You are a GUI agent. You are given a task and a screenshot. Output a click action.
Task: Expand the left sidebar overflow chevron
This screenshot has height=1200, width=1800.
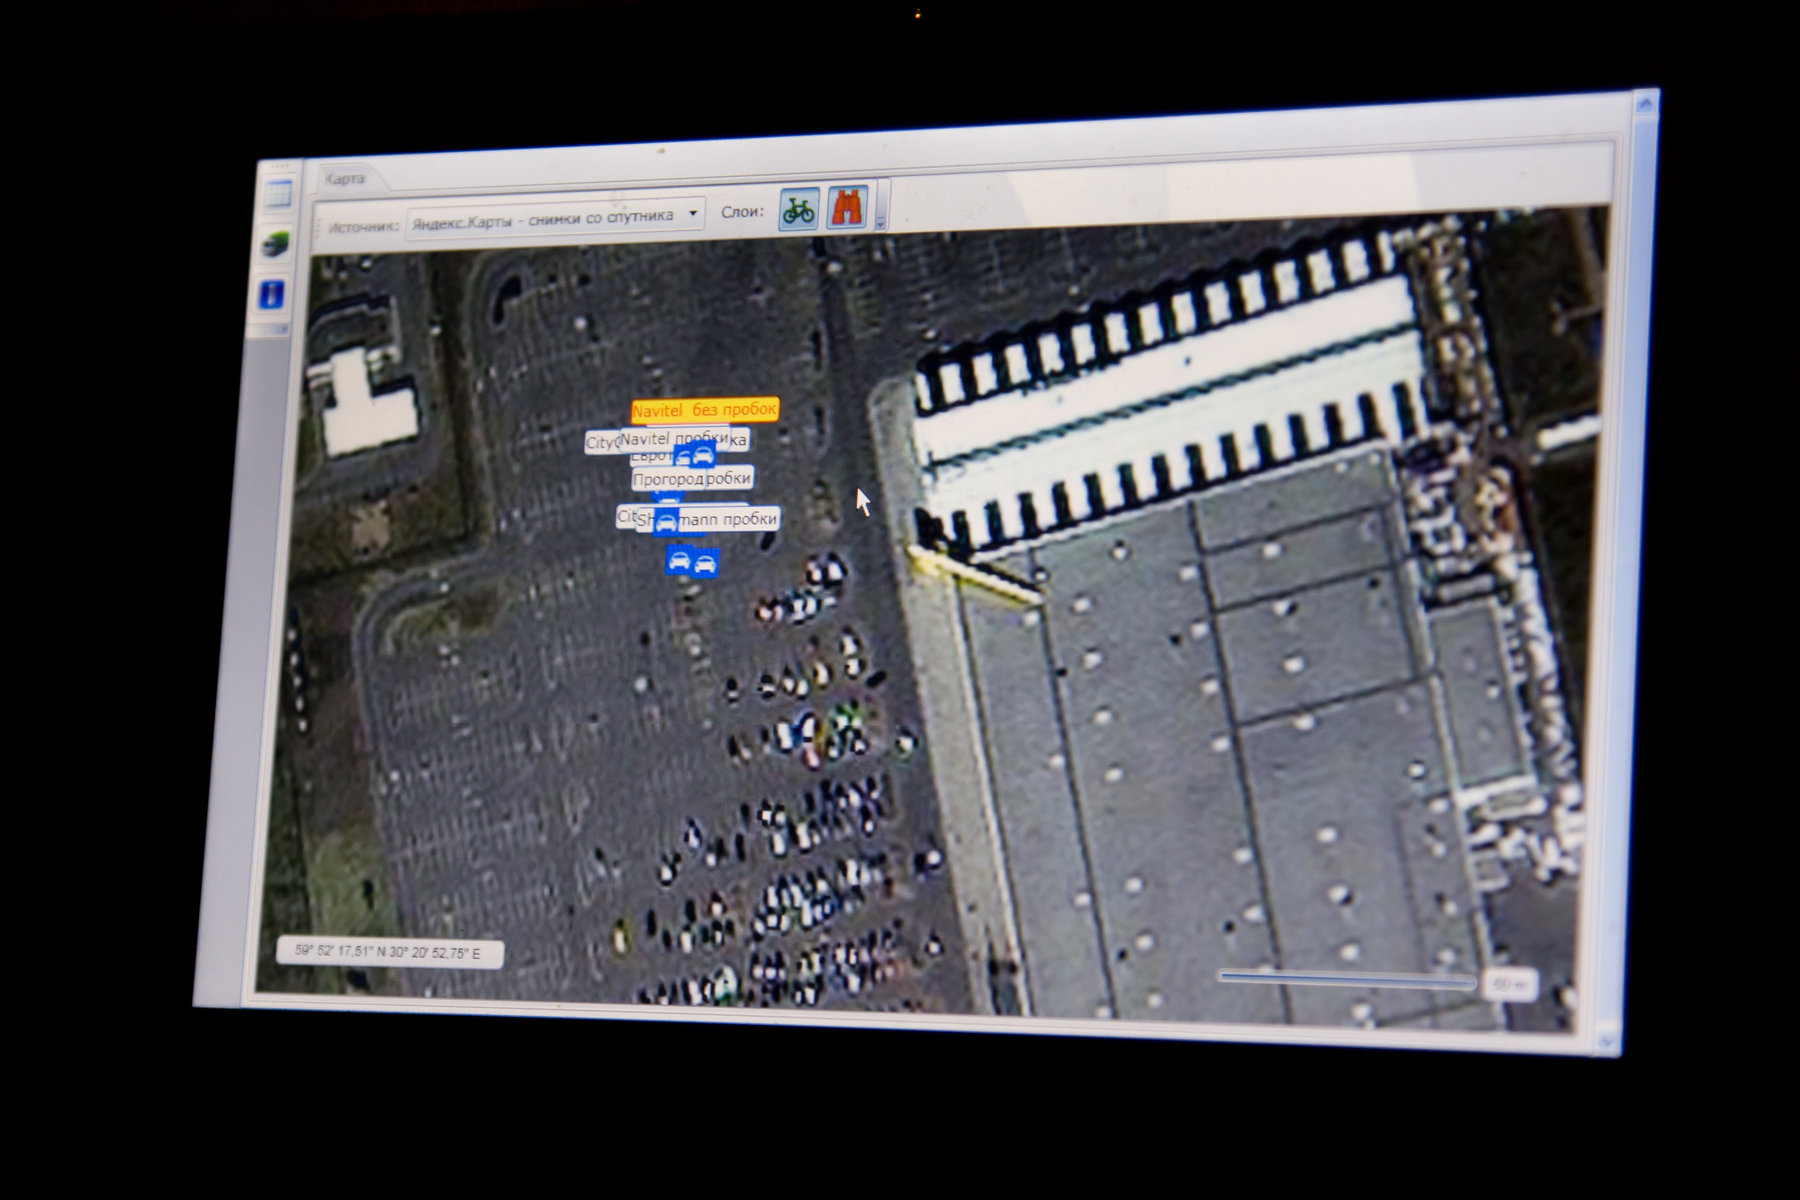[x=281, y=329]
